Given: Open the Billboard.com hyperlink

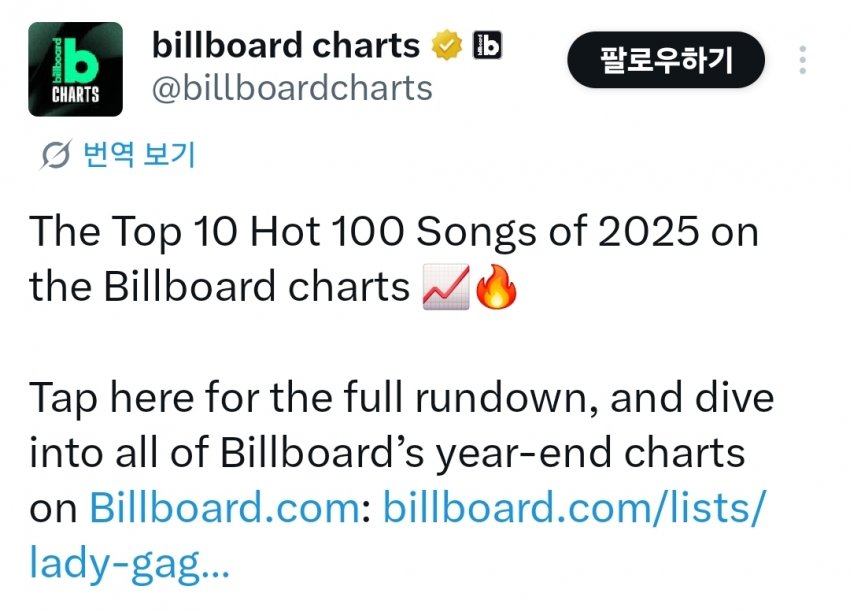Looking at the screenshot, I should coord(225,508).
